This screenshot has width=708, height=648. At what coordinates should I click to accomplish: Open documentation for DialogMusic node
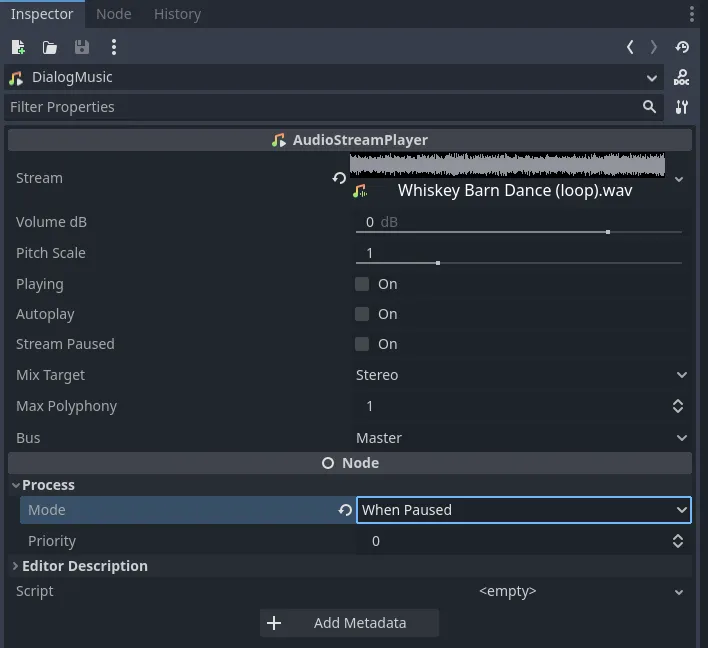click(681, 78)
